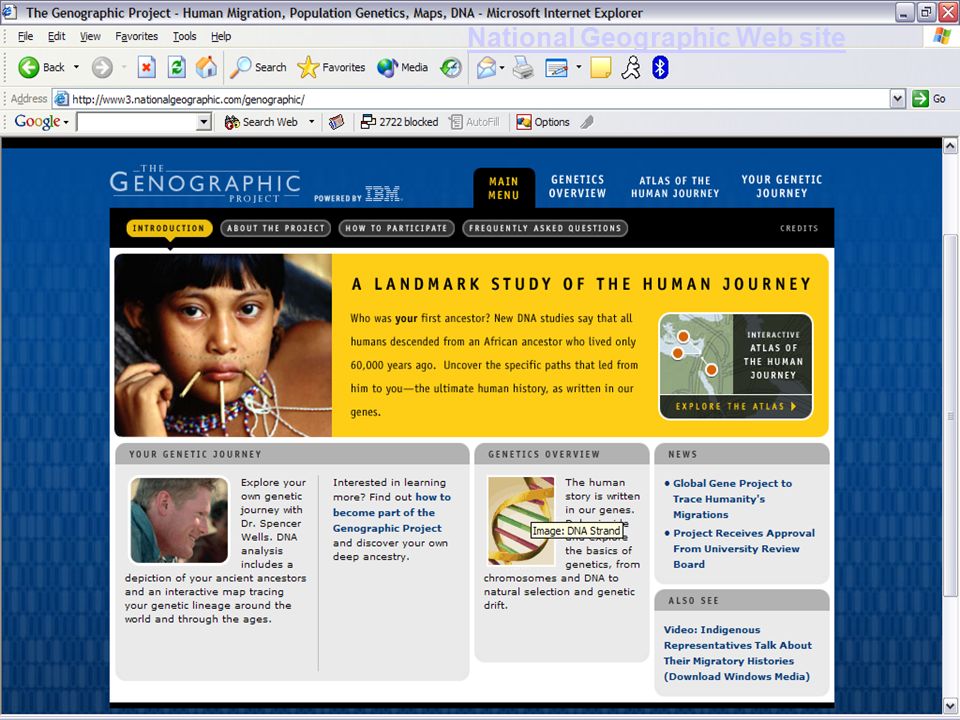Click the Dr. Spencer Wells photo
Screen dimensions: 960x720
pos(179,520)
